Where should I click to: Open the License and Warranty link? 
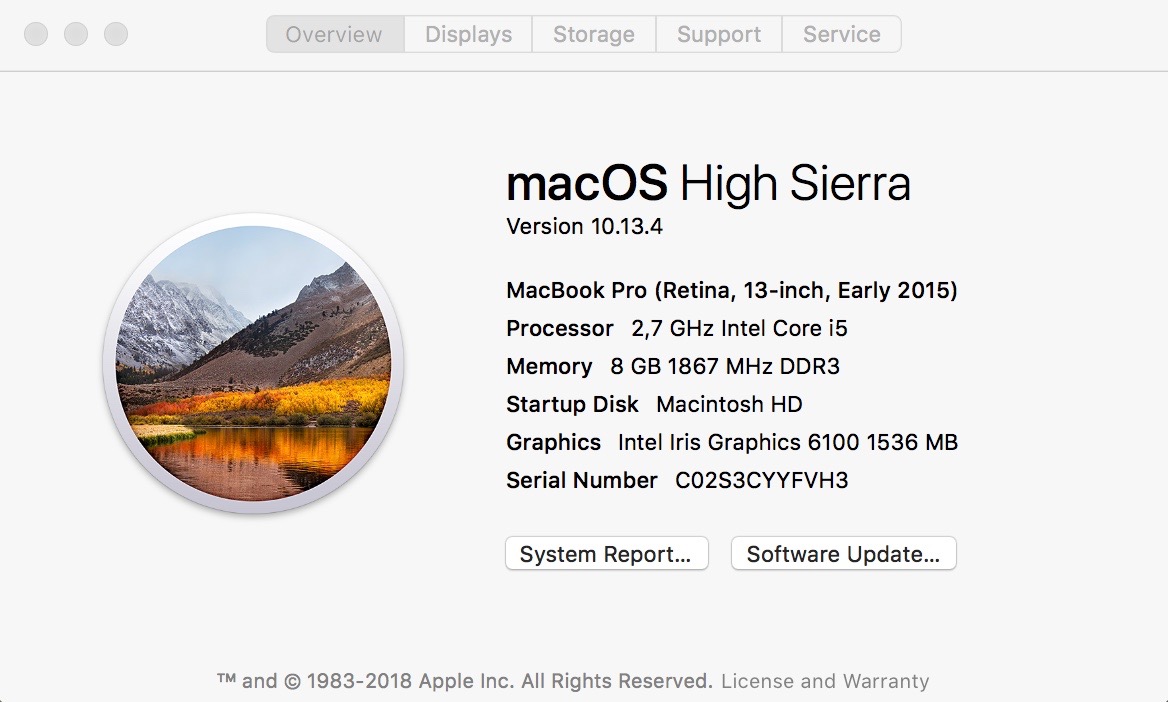[825, 681]
